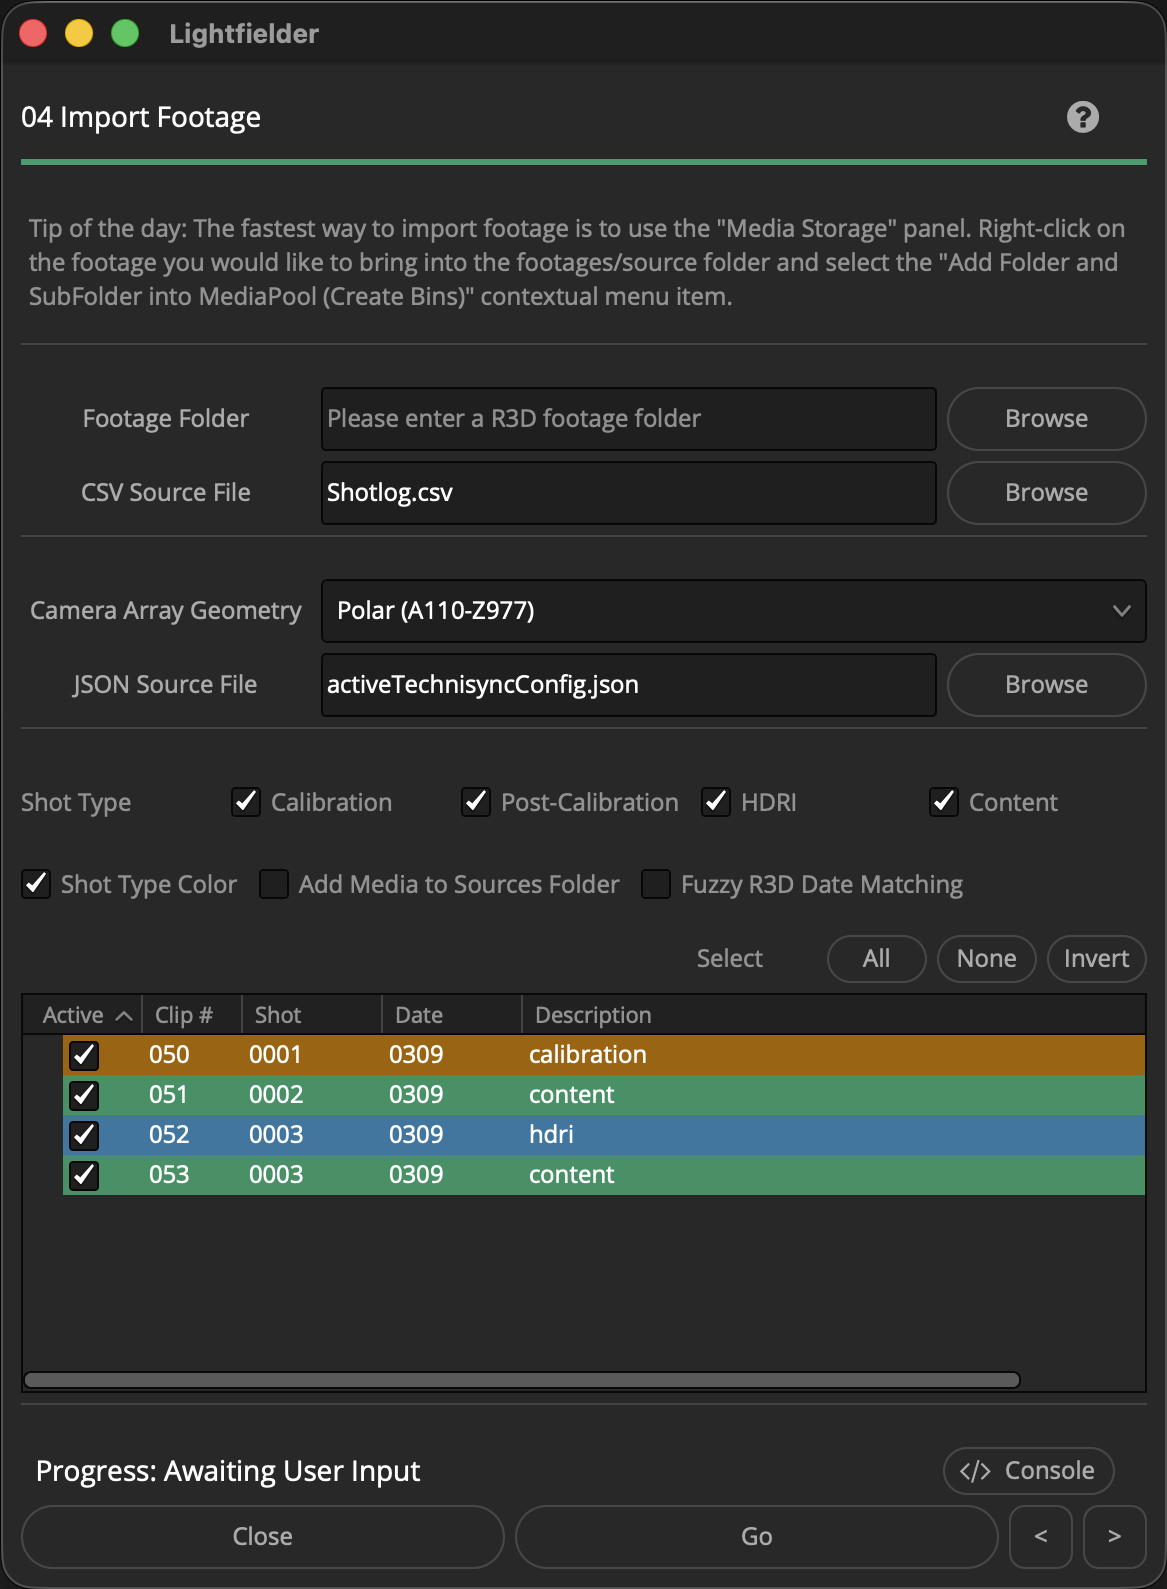This screenshot has height=1589, width=1167.
Task: Click the Go button
Action: point(756,1537)
